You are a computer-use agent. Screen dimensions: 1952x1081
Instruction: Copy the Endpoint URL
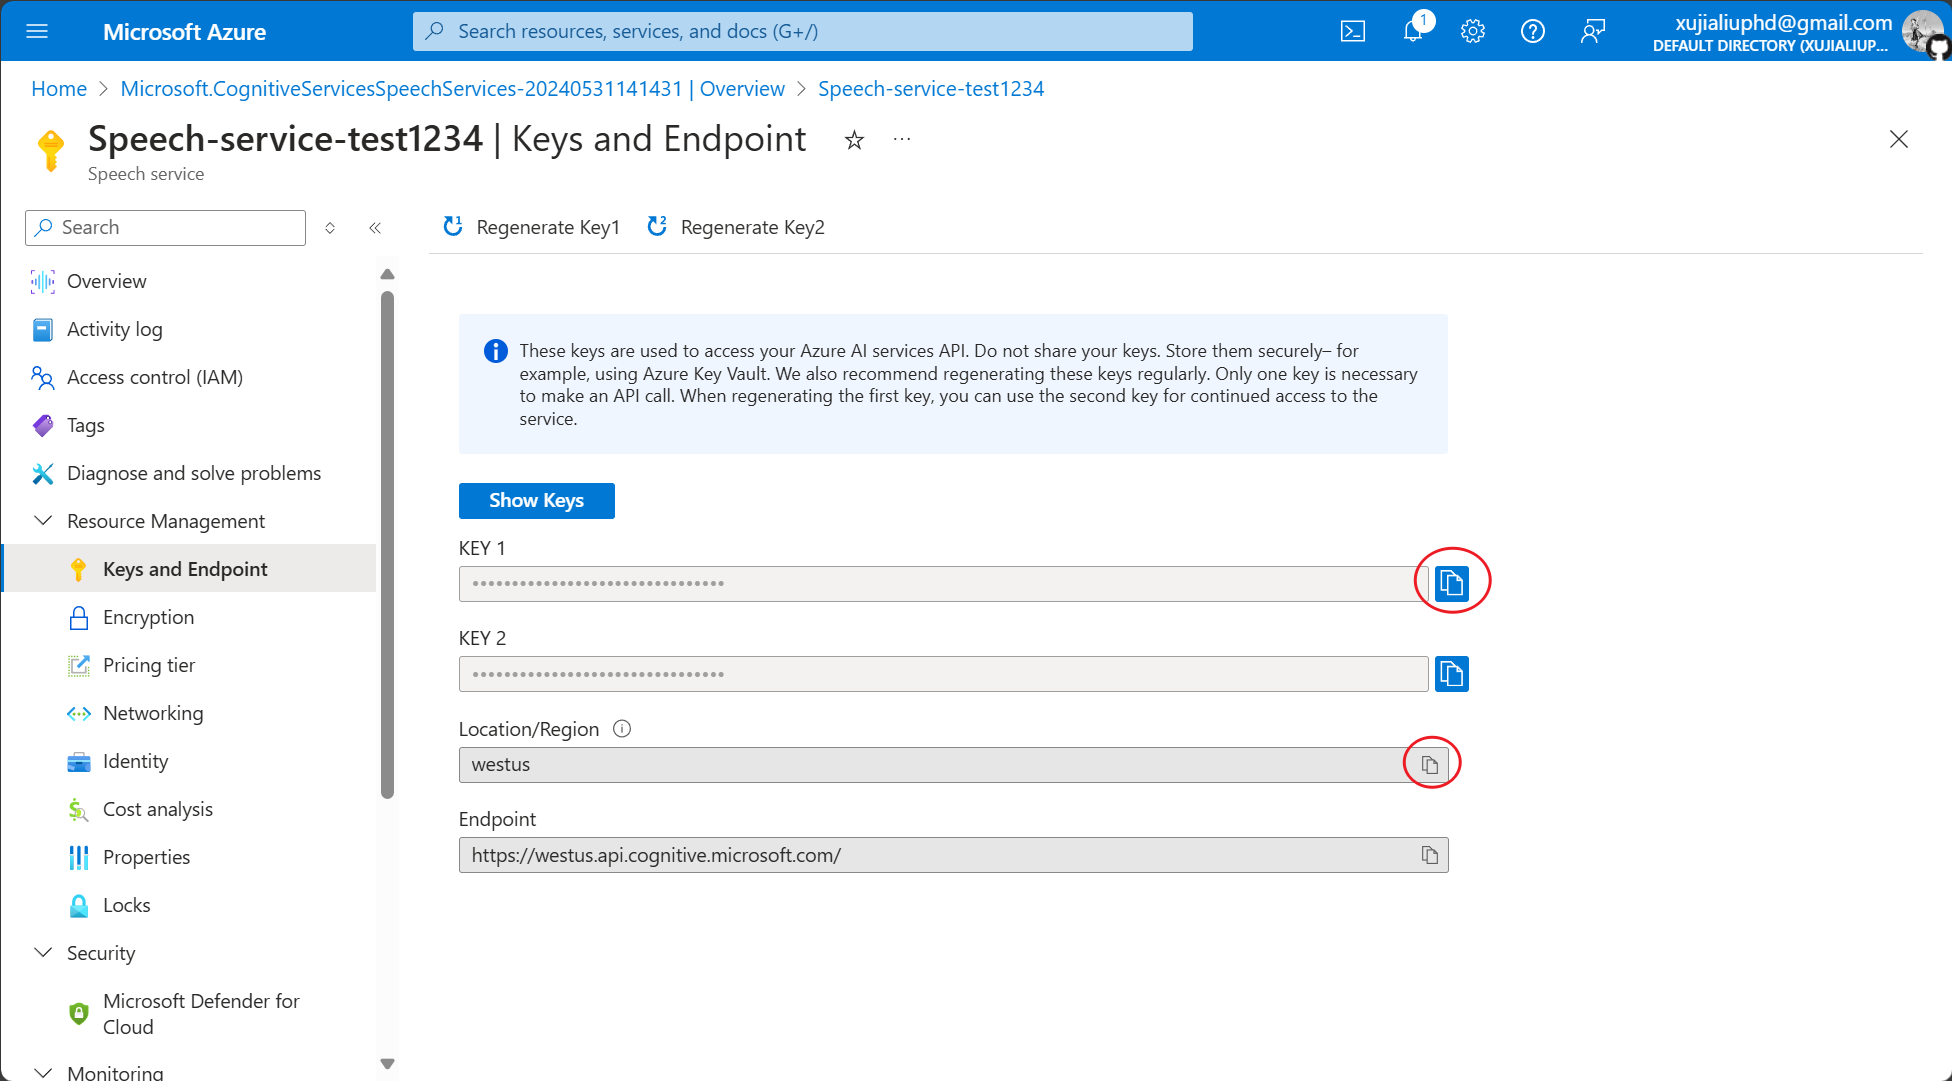click(1430, 855)
